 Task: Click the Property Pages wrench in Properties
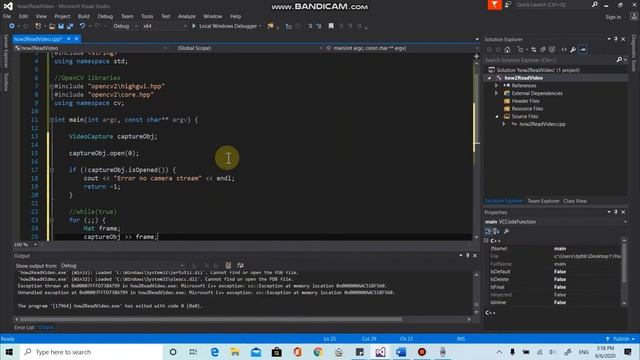tap(507, 231)
